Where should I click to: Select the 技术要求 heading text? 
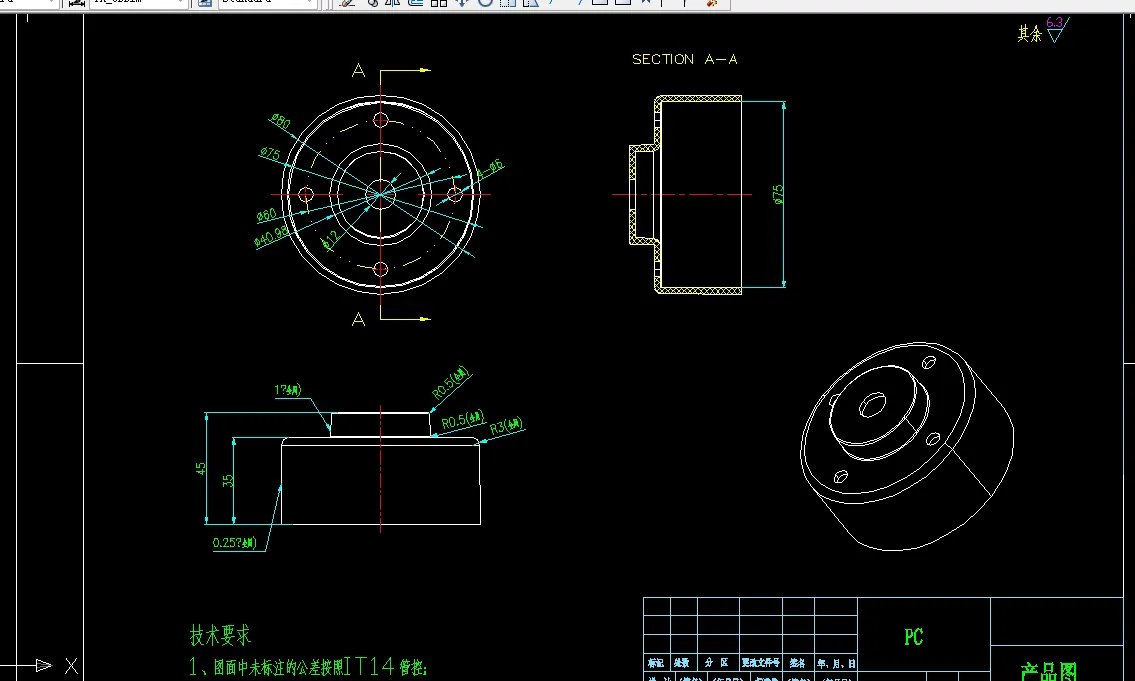(220, 635)
